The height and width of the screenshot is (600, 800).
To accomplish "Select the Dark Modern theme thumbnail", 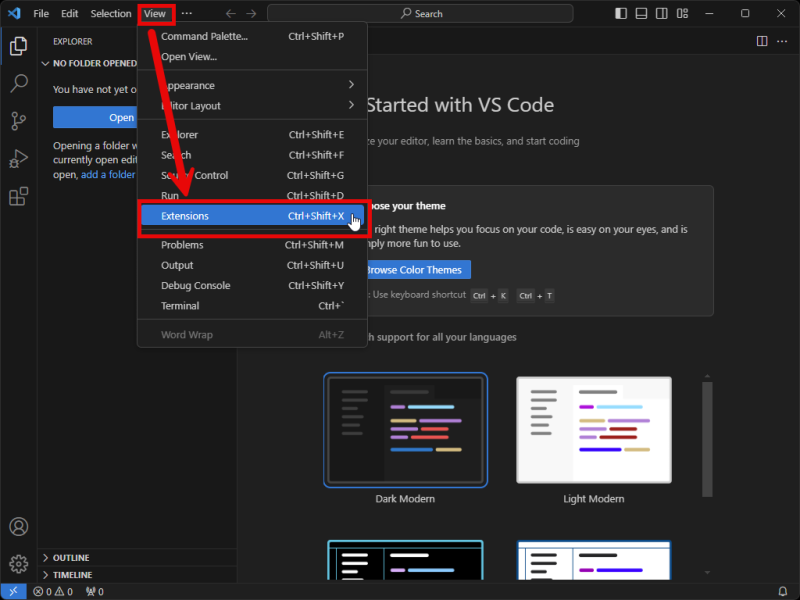I will click(x=405, y=430).
